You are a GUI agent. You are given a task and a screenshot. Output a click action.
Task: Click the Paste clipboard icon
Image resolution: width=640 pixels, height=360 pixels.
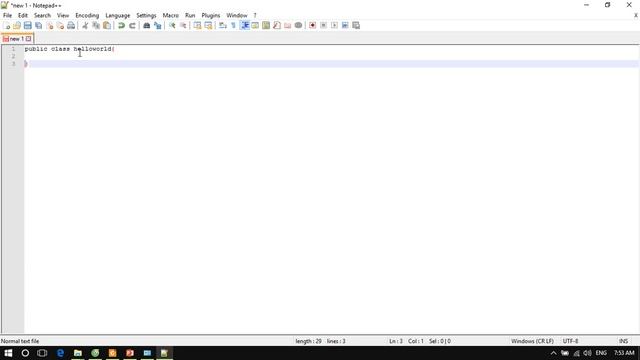point(107,25)
